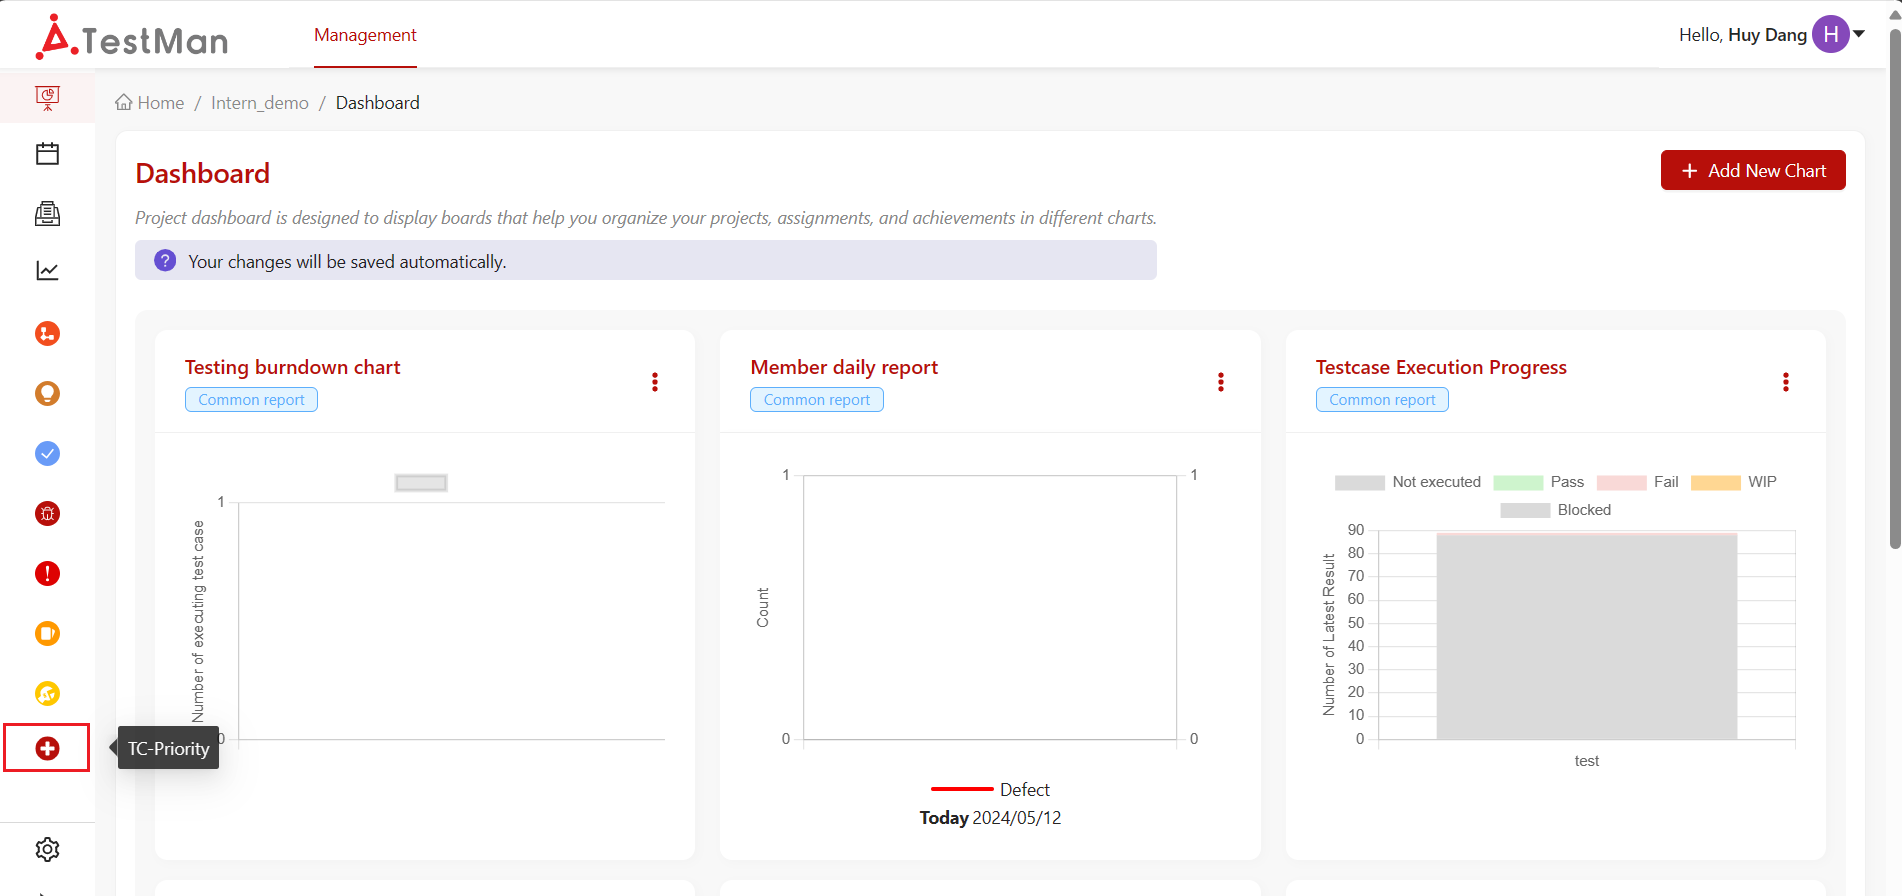Click the Testcase Execution Progress title

(x=1441, y=367)
